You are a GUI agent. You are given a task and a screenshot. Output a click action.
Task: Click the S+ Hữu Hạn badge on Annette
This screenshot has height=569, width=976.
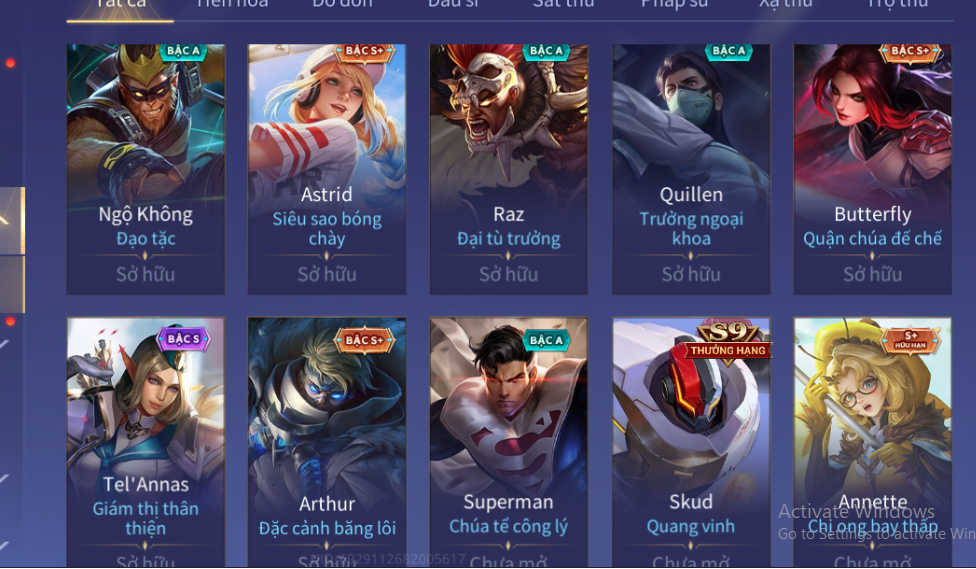pyautogui.click(x=911, y=340)
